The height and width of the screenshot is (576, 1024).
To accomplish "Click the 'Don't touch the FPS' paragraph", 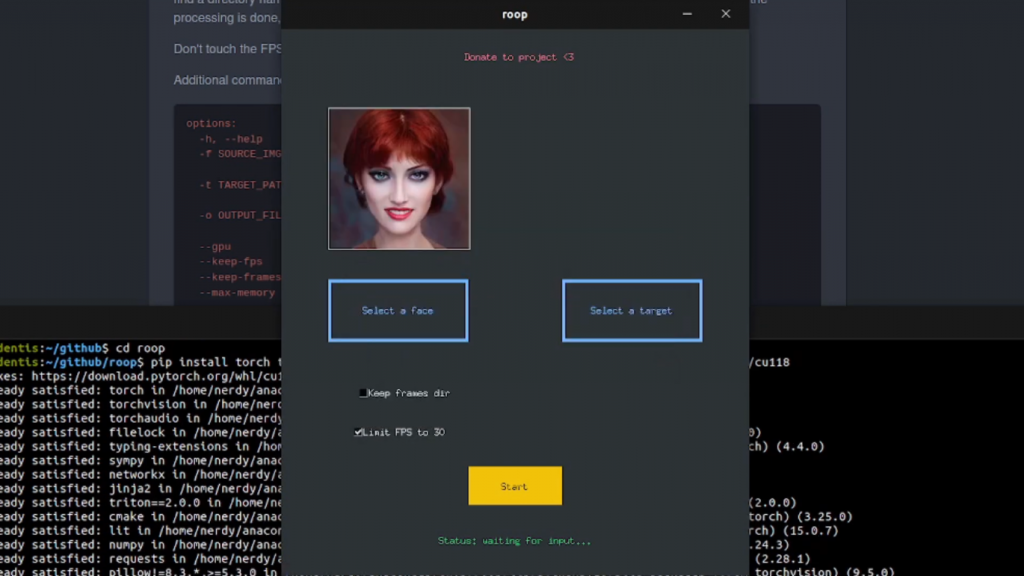I will 227,49.
